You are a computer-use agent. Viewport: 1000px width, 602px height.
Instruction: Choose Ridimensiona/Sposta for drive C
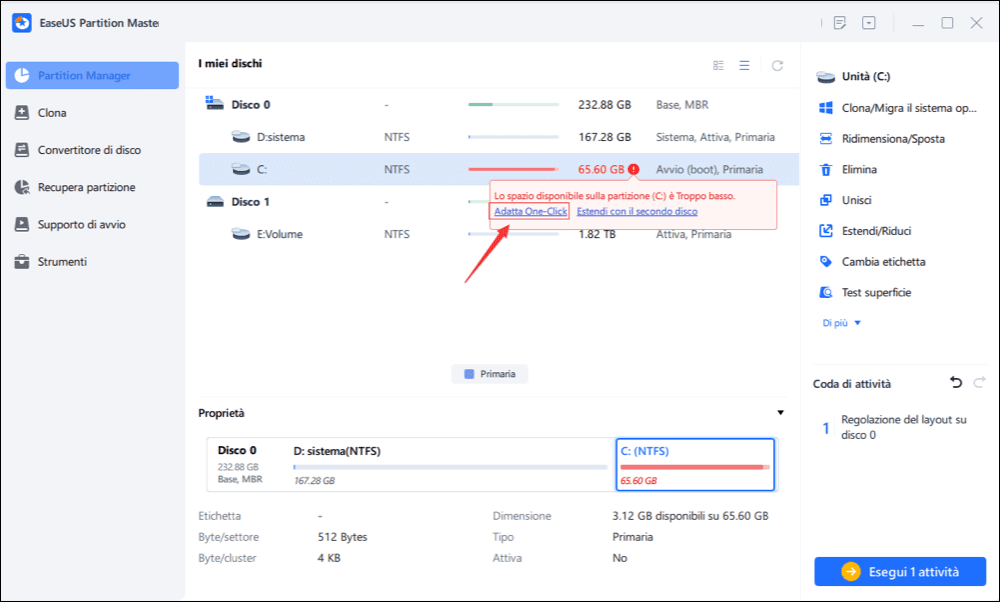tap(882, 138)
